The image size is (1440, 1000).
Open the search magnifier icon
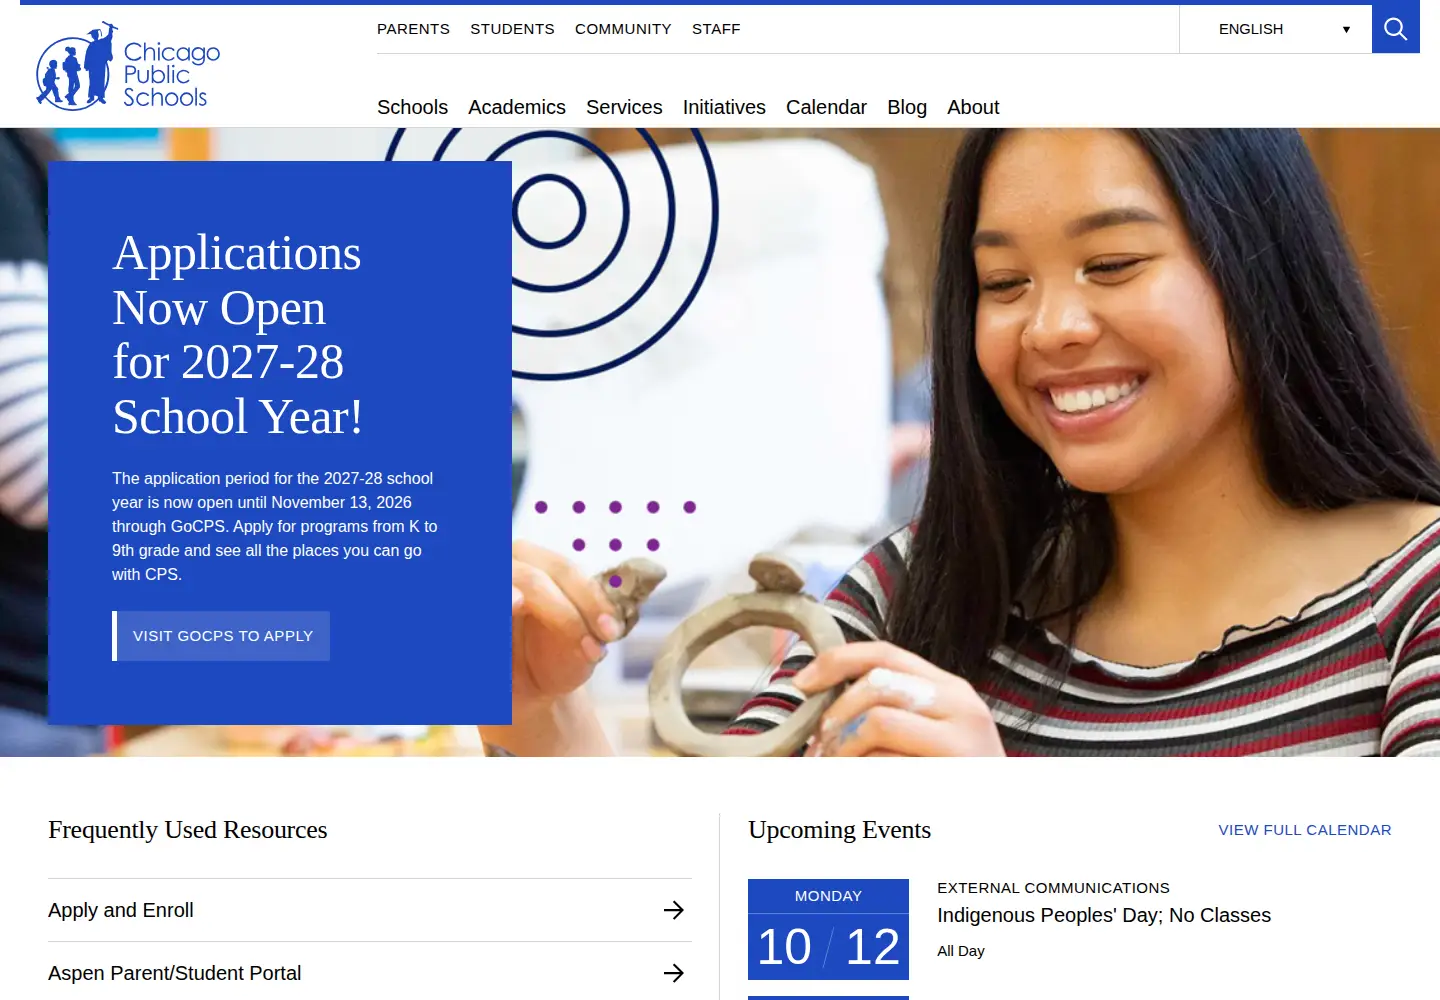pyautogui.click(x=1396, y=29)
